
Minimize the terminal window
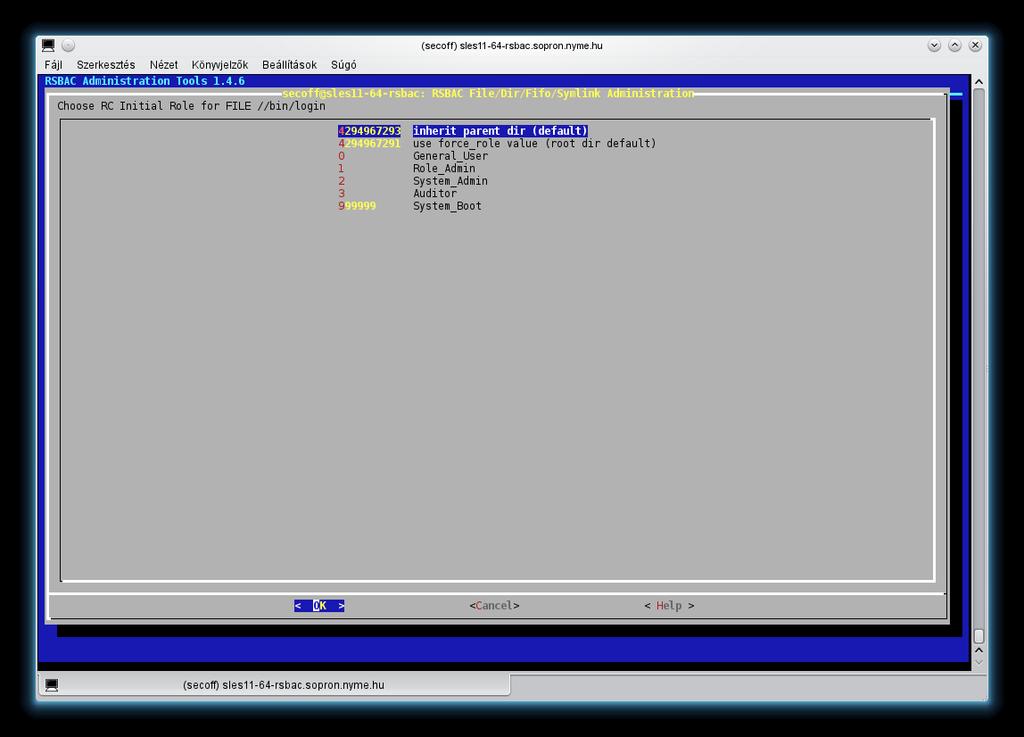coord(934,45)
